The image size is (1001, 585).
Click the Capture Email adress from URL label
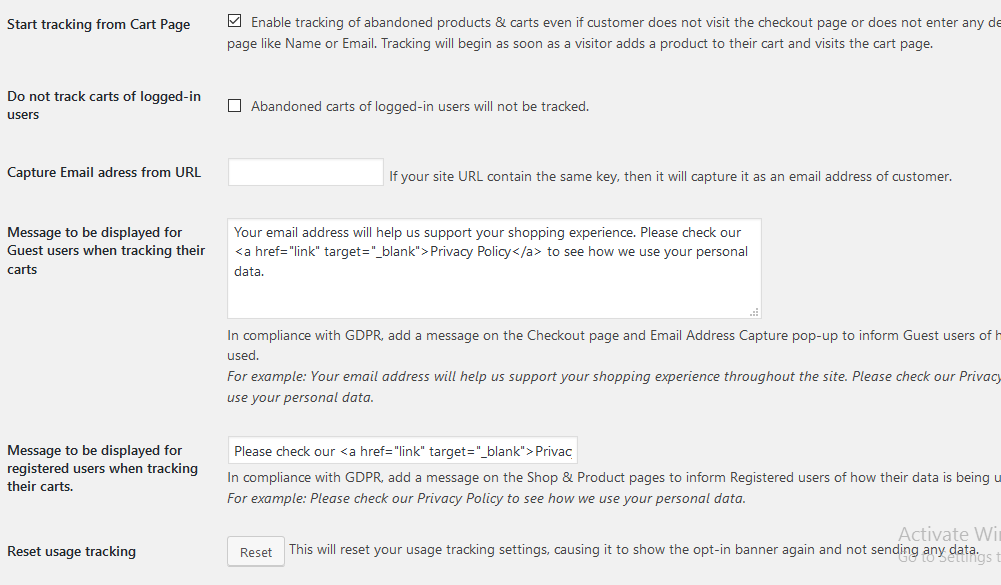tap(104, 172)
